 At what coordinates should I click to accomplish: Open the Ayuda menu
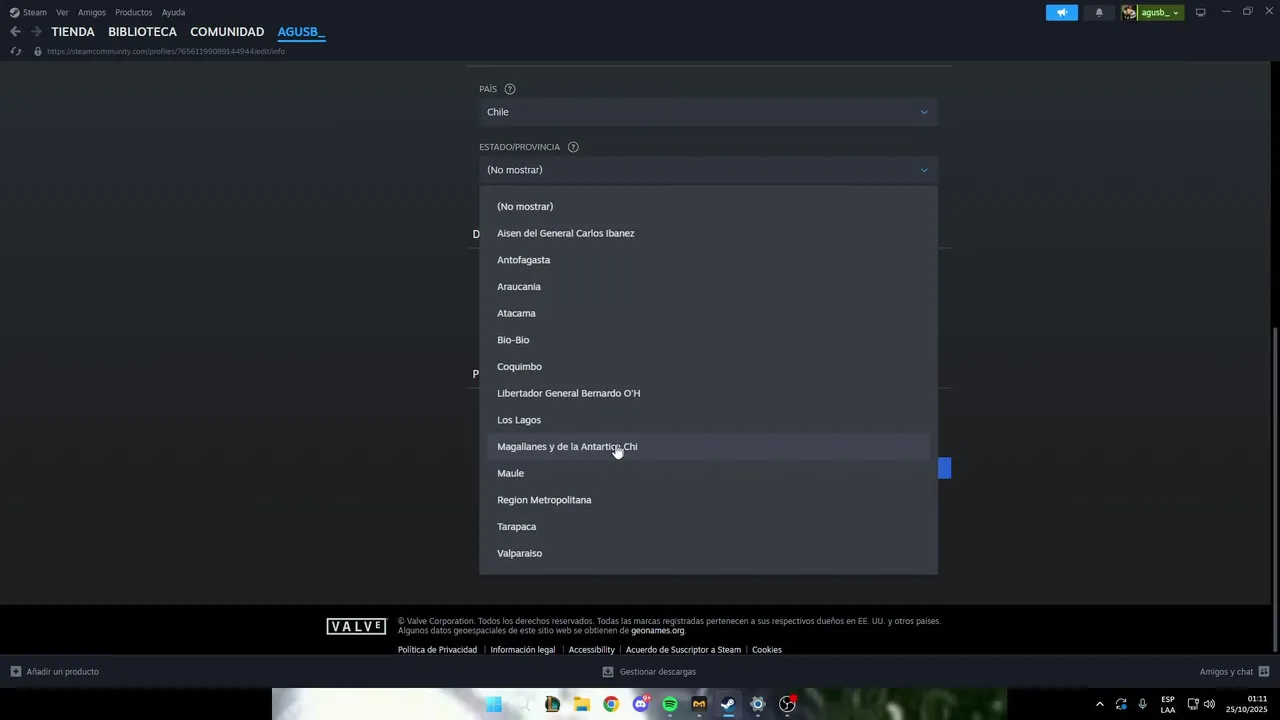tap(173, 12)
